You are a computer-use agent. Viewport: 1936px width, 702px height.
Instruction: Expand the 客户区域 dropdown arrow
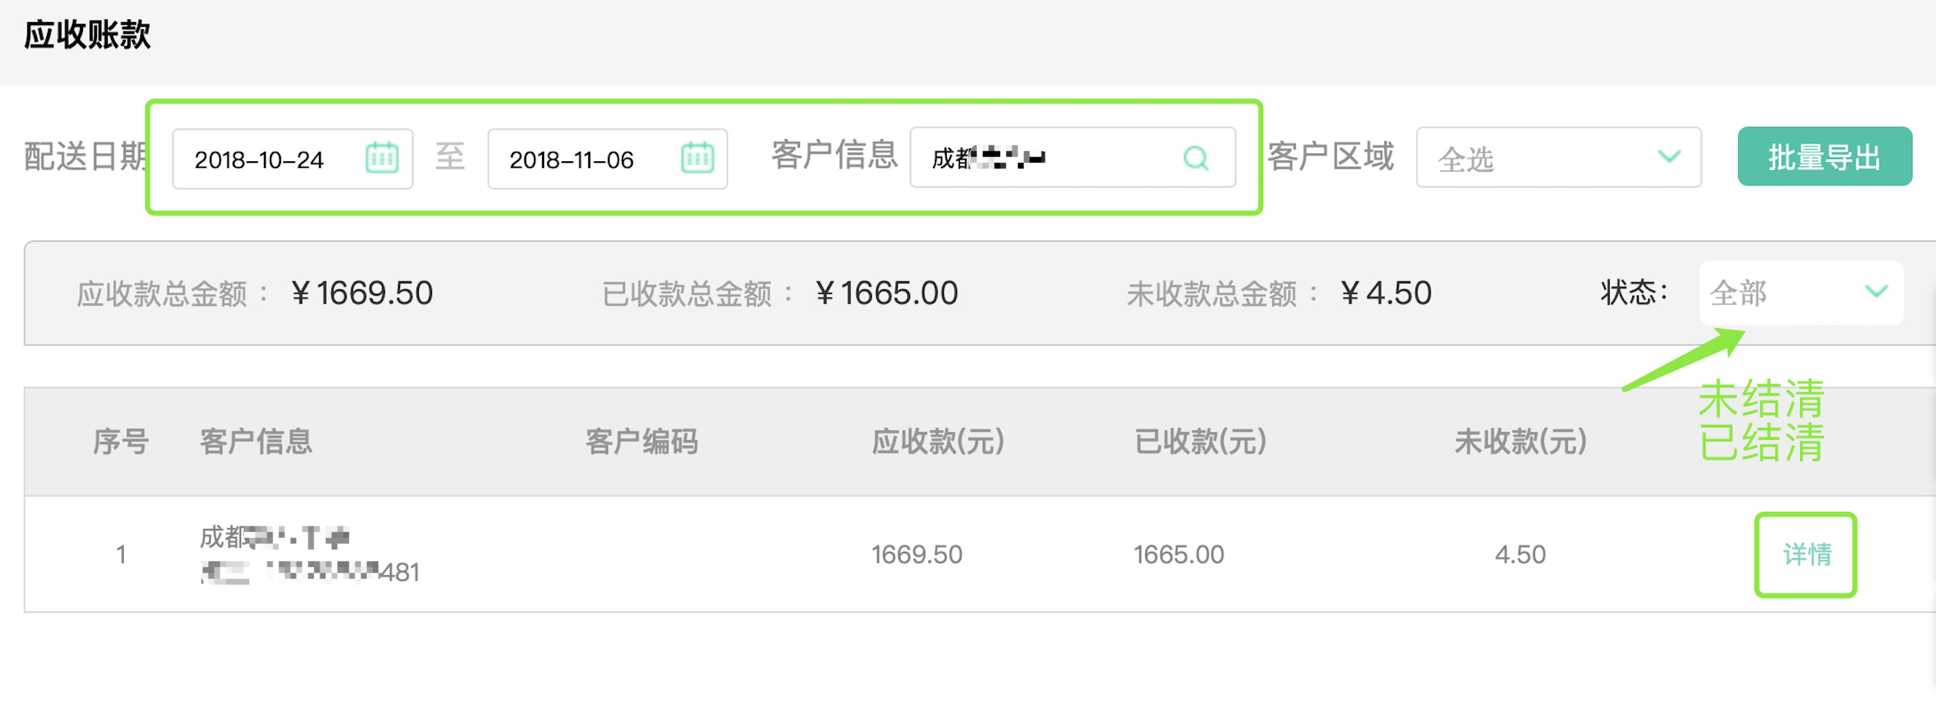pyautogui.click(x=1668, y=157)
